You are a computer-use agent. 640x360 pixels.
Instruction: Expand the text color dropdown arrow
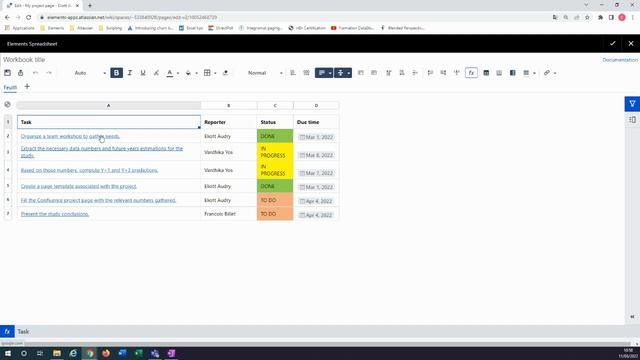point(178,73)
